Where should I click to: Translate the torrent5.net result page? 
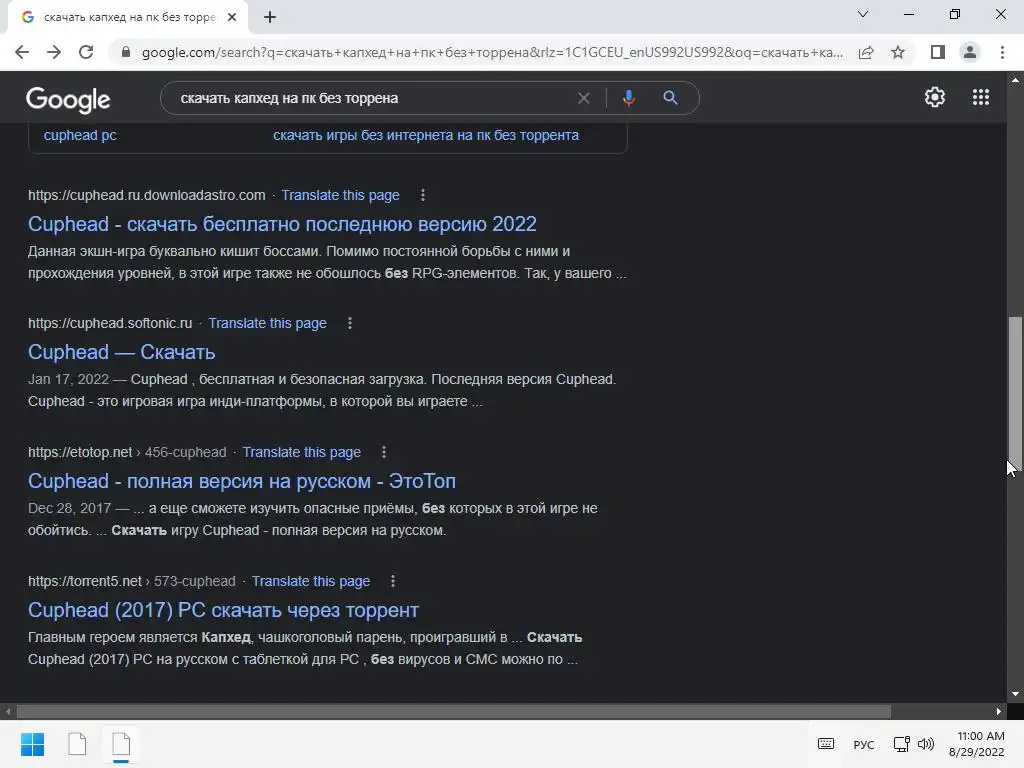[311, 581]
